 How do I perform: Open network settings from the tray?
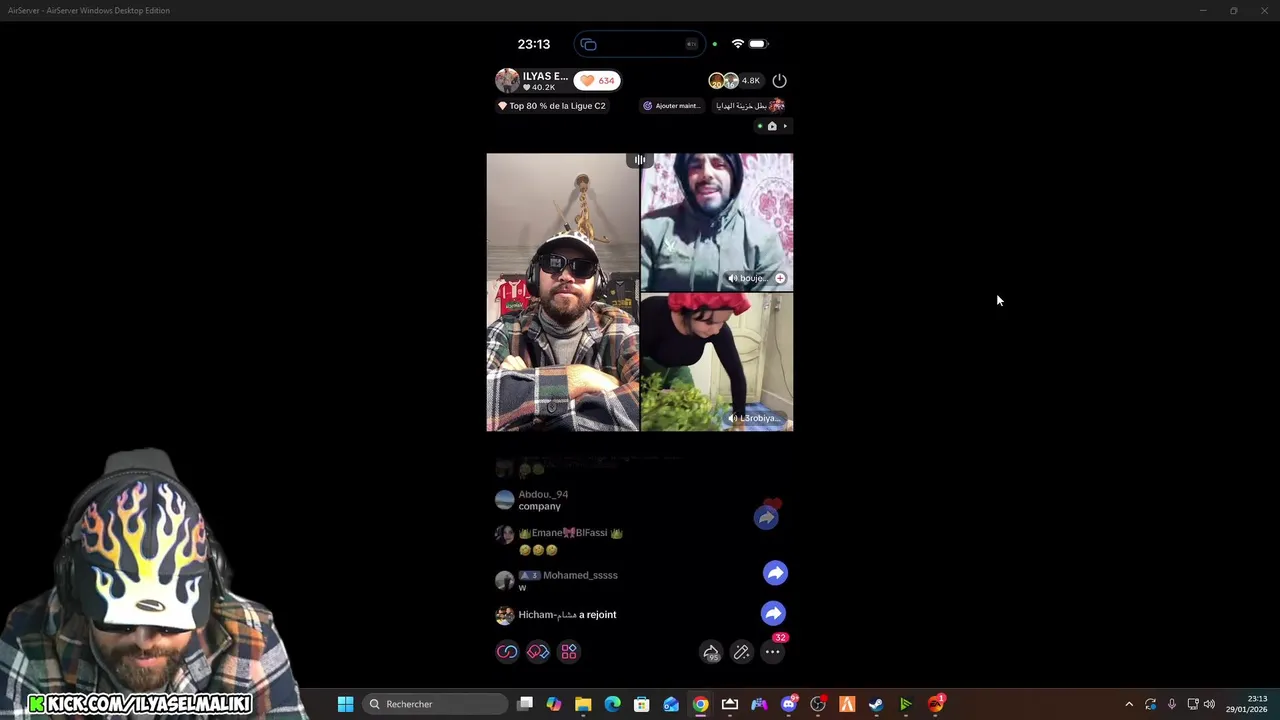(1192, 704)
